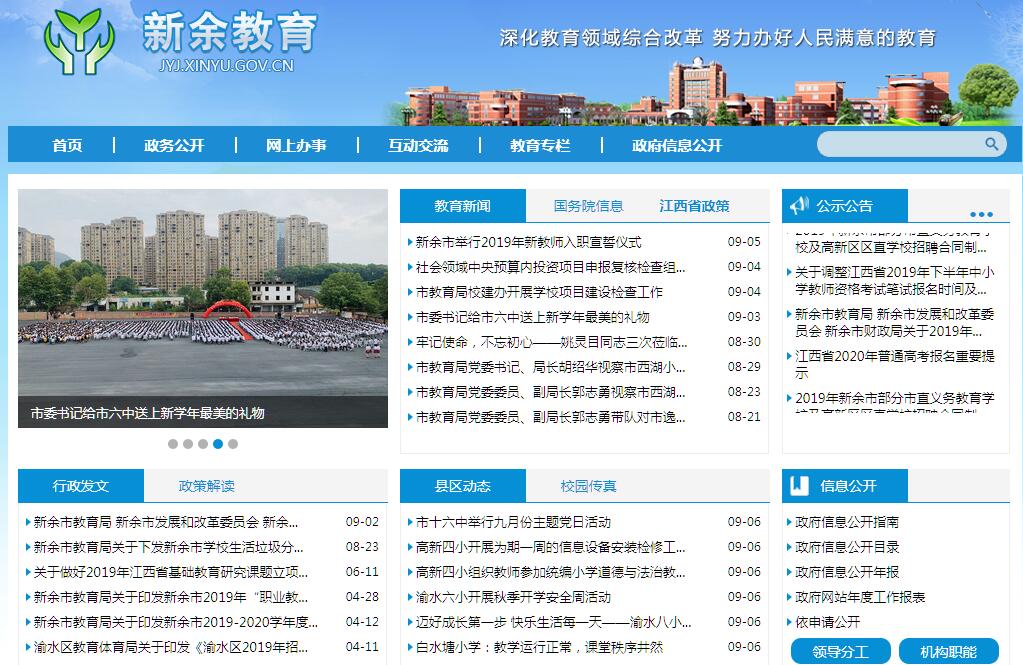Image resolution: width=1023 pixels, height=665 pixels.
Task: Open document 渝水区教育体育局关于印发
Action: 170,647
